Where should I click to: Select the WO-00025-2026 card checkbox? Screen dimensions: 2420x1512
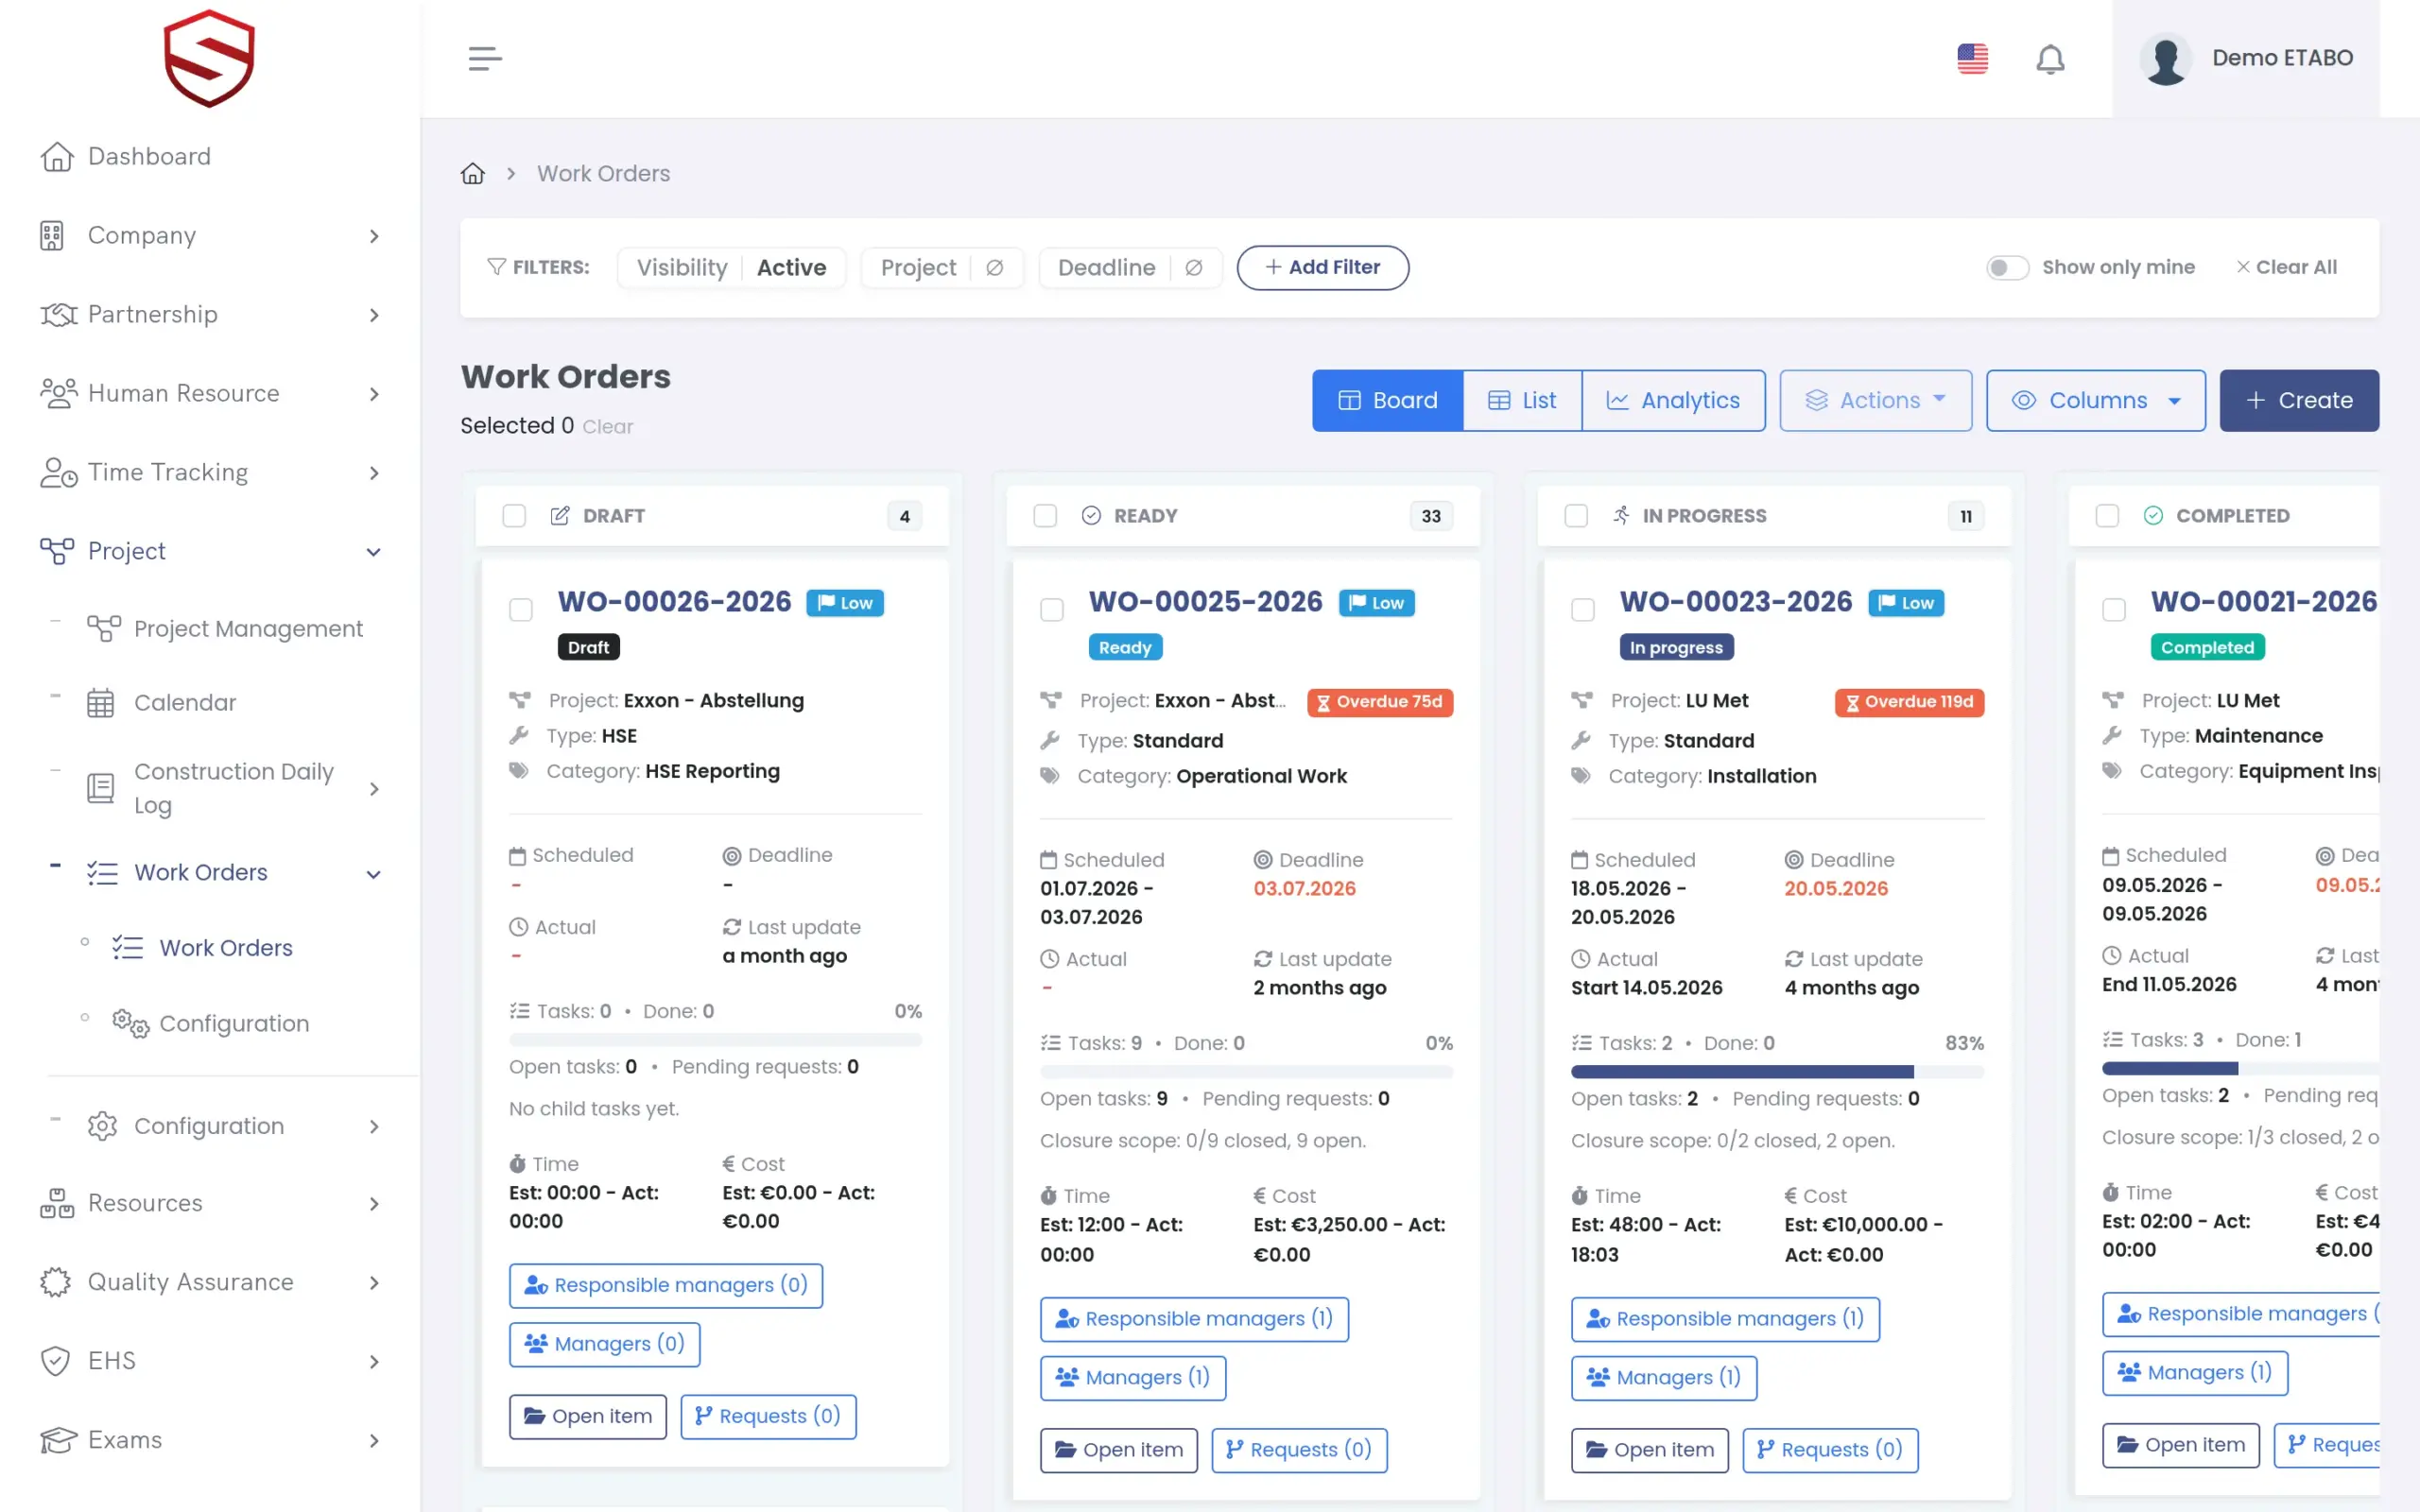pyautogui.click(x=1052, y=610)
